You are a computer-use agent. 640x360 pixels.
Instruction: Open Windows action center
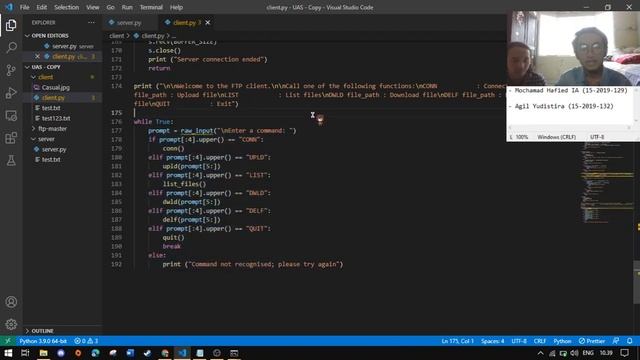[x=624, y=353]
